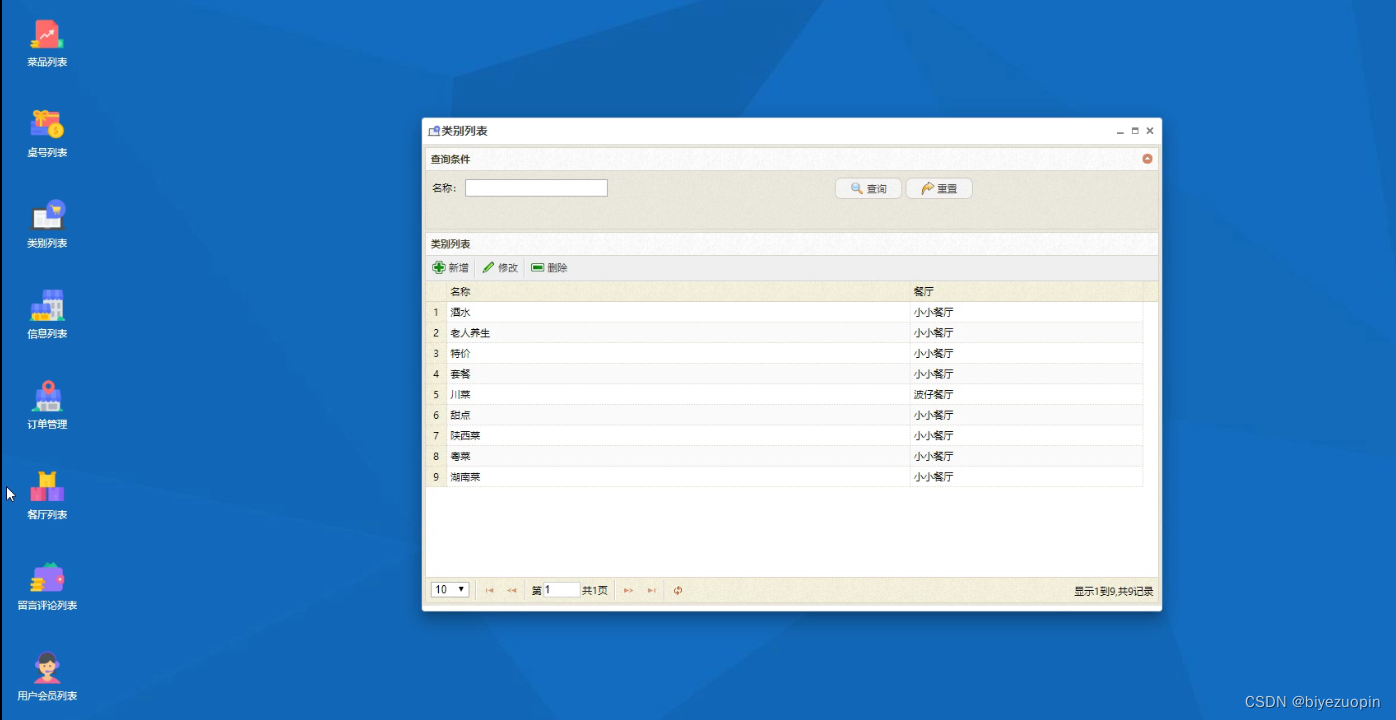Open the 信息列表 desktop icon
The width and height of the screenshot is (1396, 720).
(47, 315)
